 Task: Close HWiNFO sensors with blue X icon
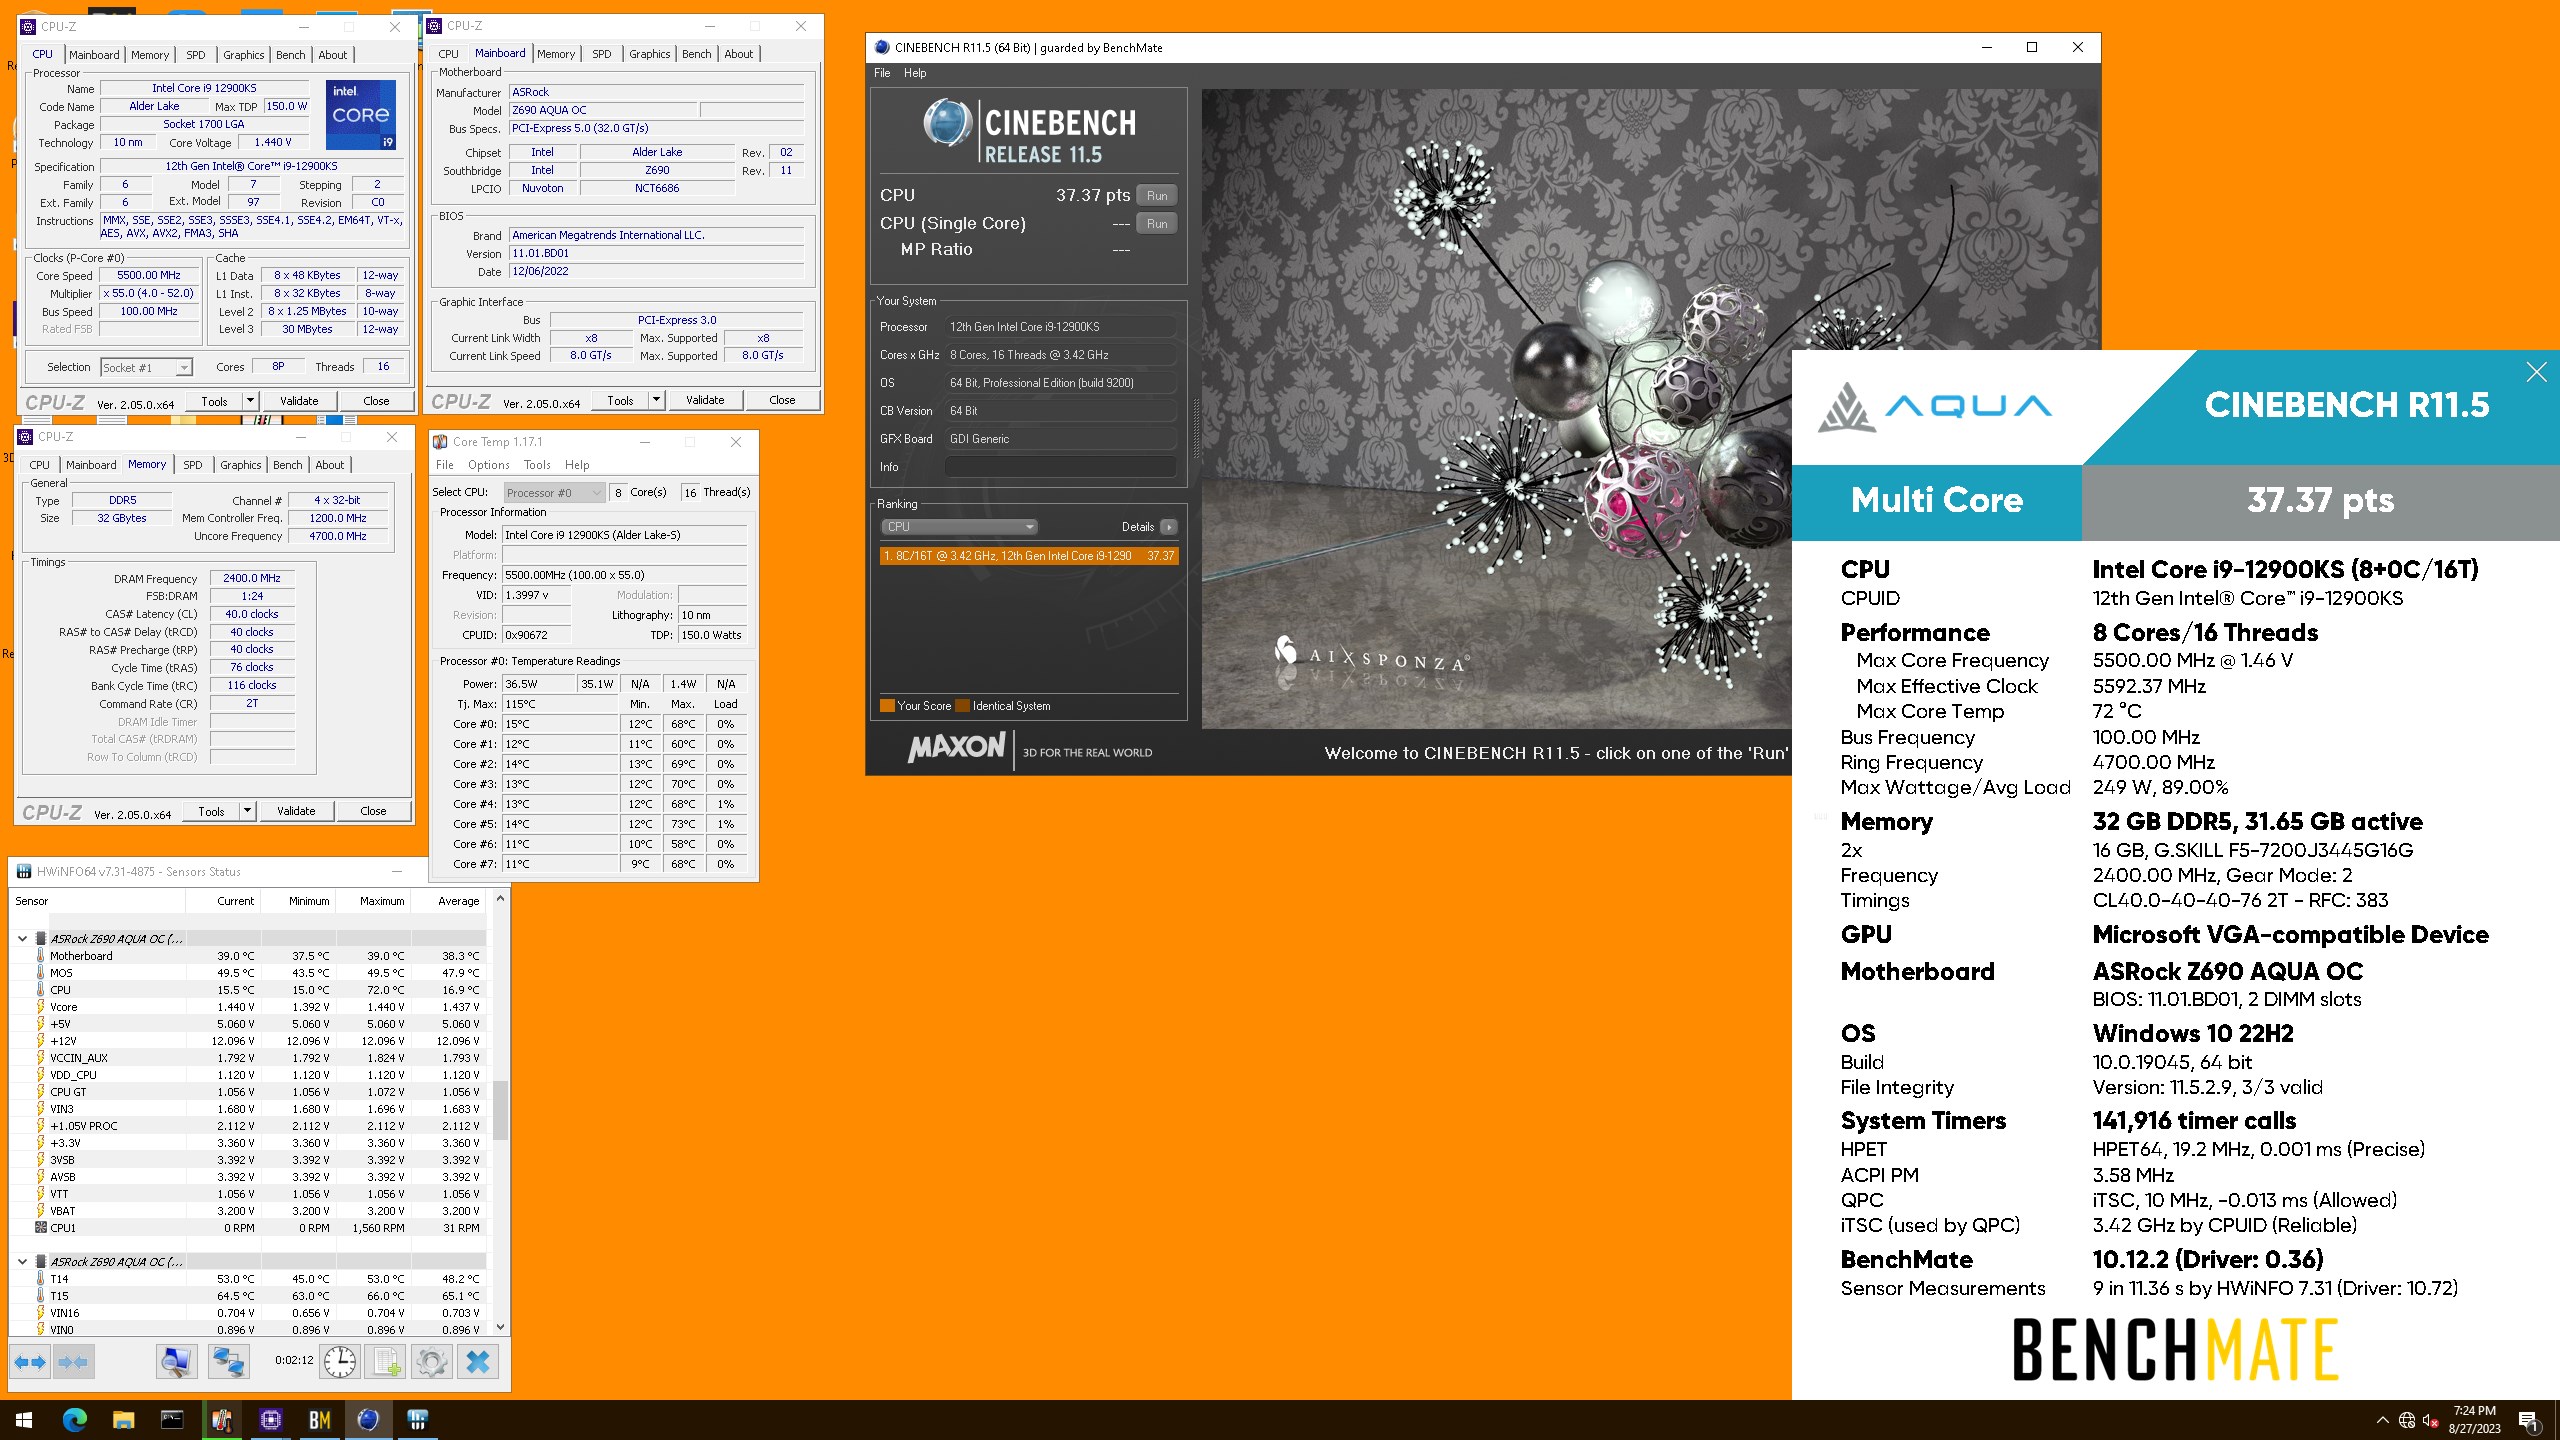(478, 1362)
